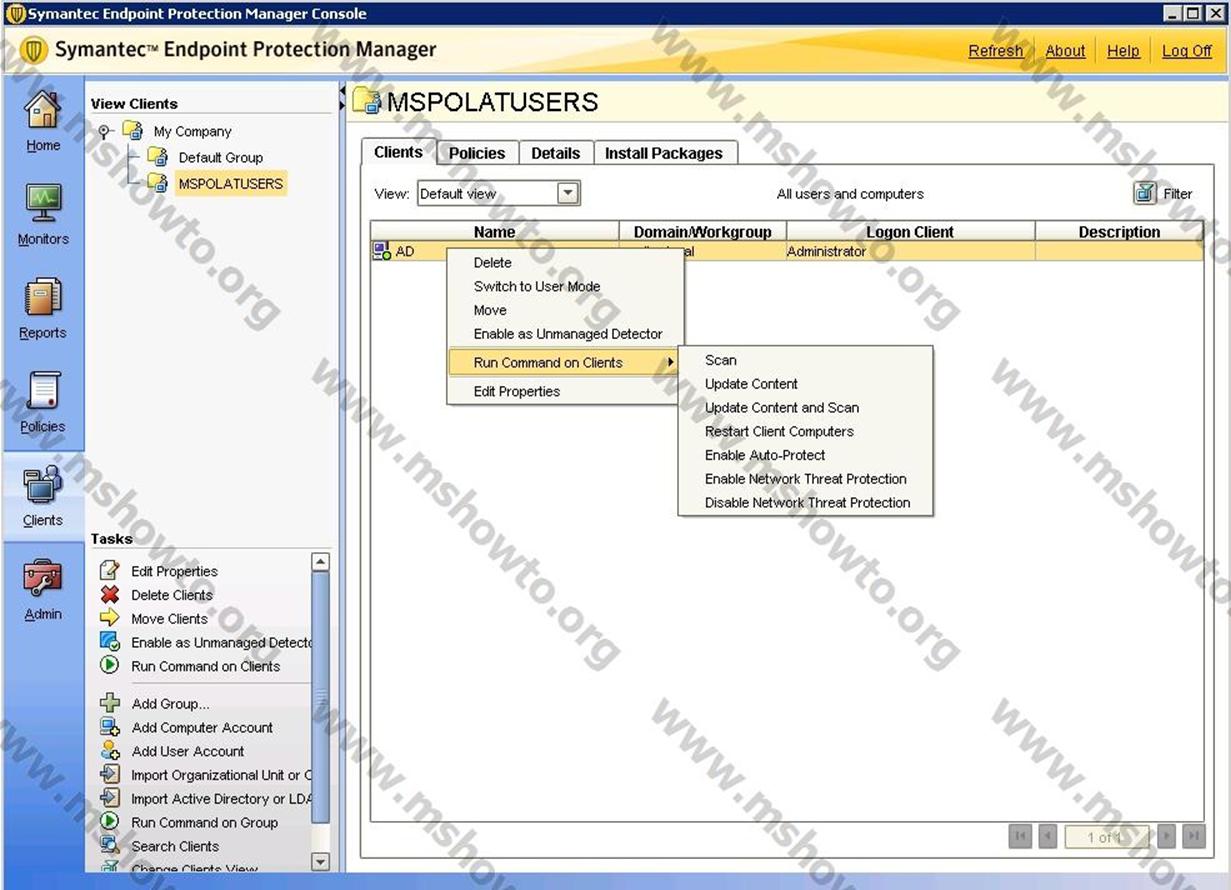Click the My Company folder icon
Viewport: 1231px width, 890px height.
(133, 131)
